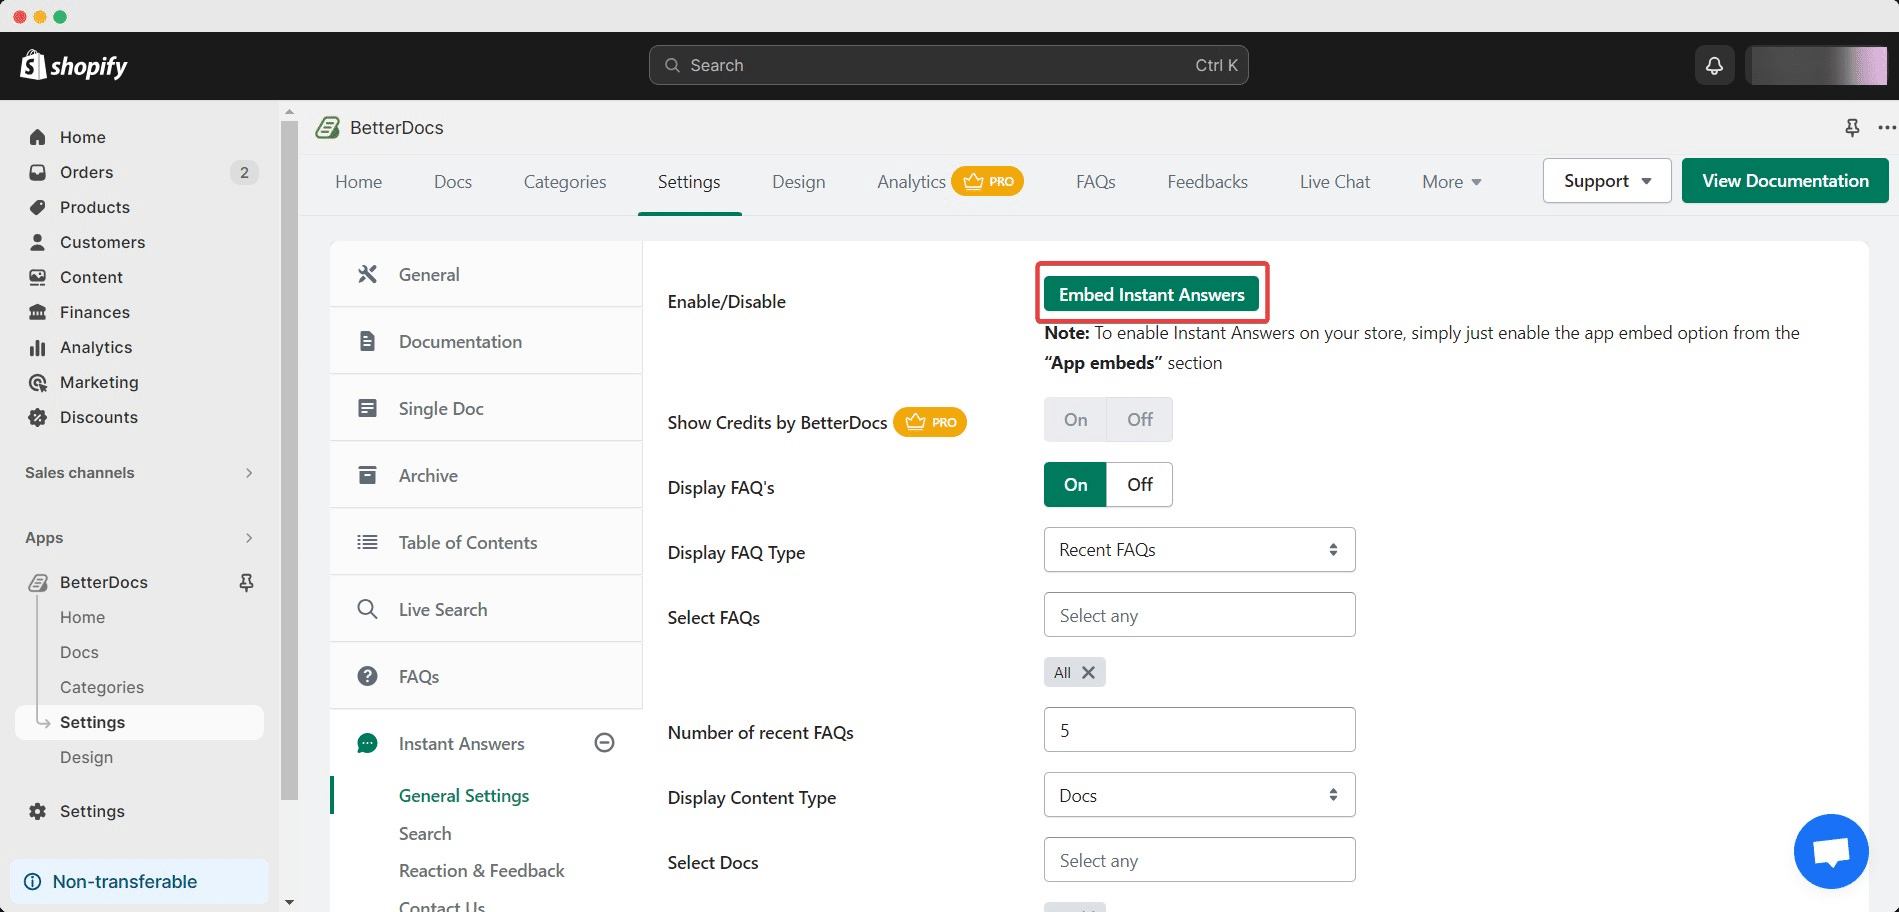
Task: Open the Support dropdown button
Action: 1607,181
